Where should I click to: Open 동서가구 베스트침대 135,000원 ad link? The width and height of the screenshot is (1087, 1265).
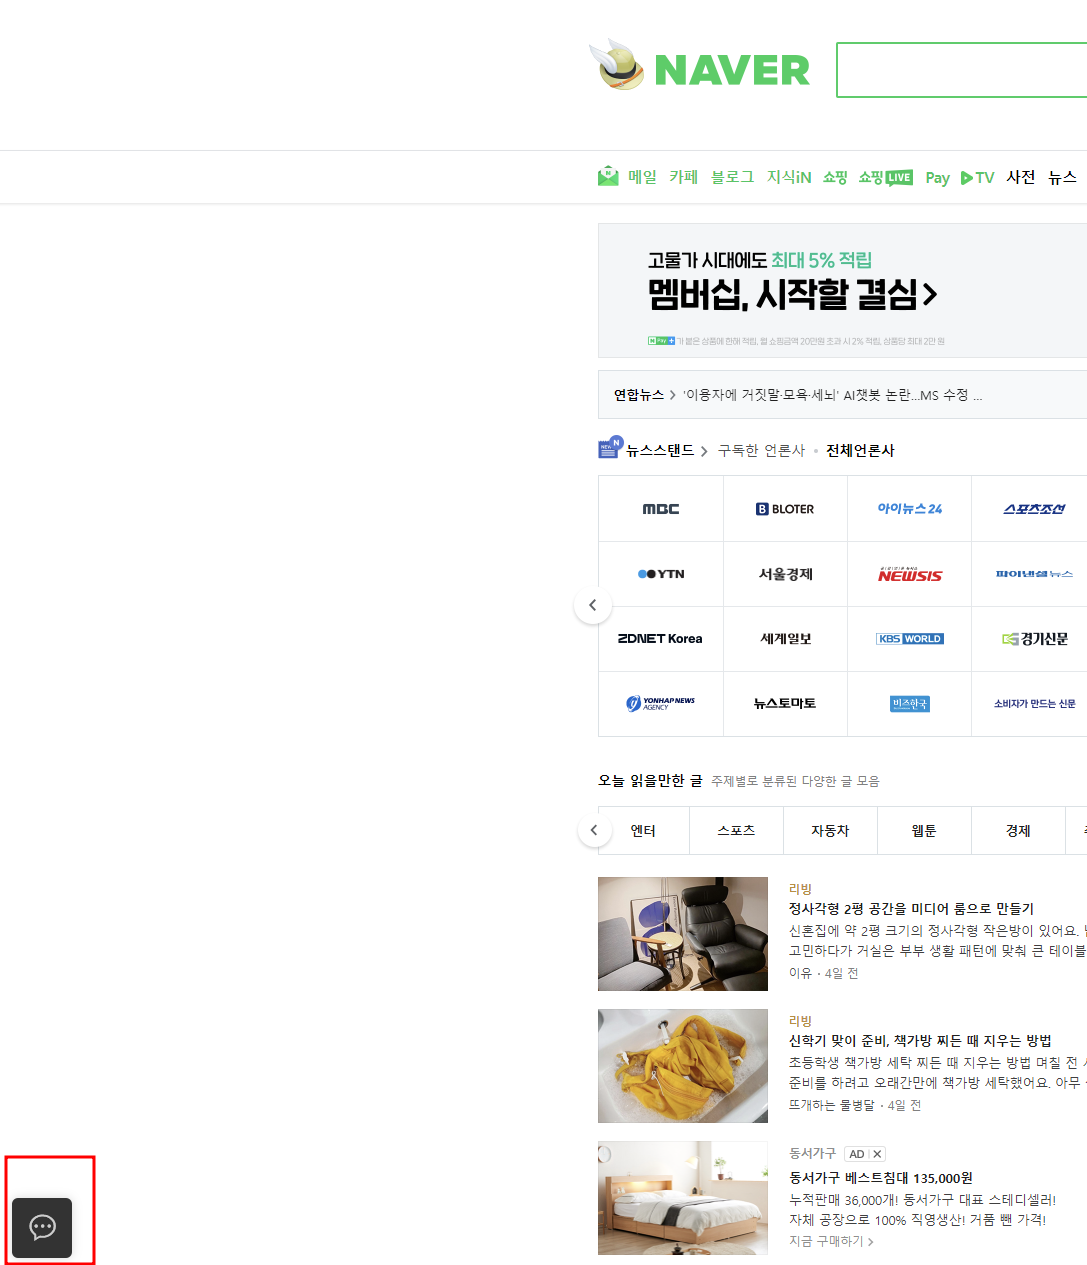[881, 1178]
